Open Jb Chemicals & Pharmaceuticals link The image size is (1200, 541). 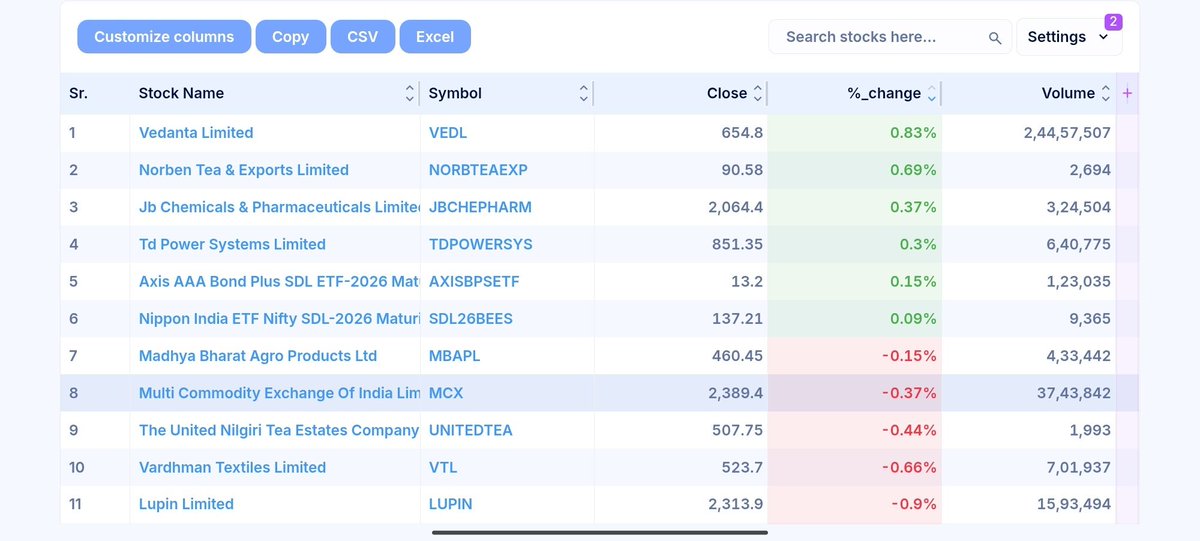(x=280, y=207)
